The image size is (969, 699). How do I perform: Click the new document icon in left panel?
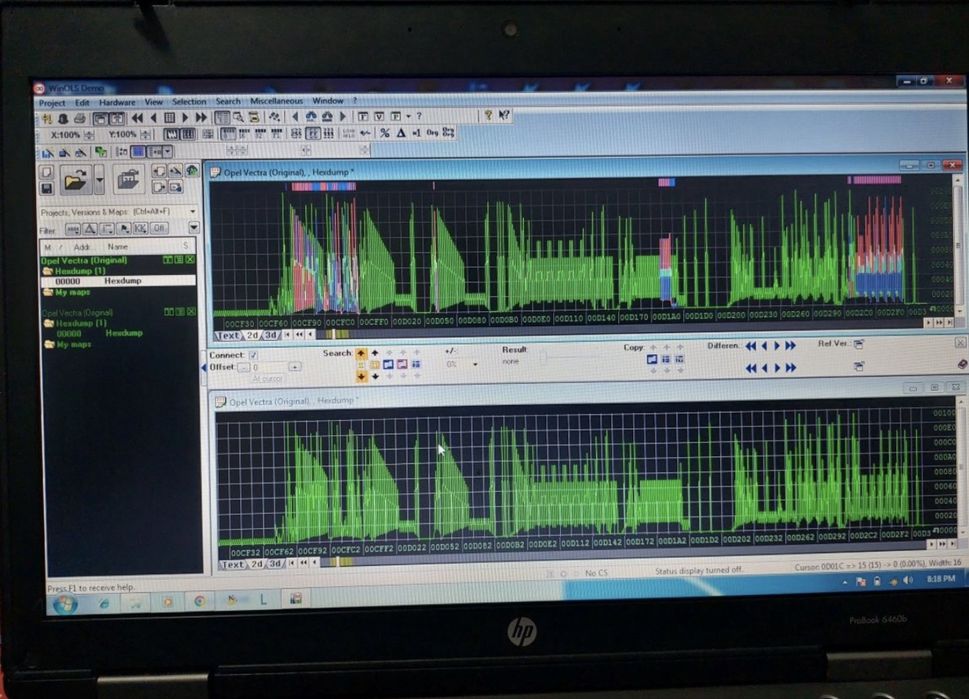[46, 172]
